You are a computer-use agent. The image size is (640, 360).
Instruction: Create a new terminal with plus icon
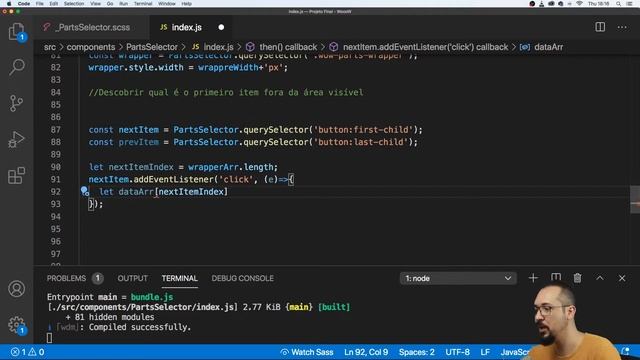pos(533,278)
